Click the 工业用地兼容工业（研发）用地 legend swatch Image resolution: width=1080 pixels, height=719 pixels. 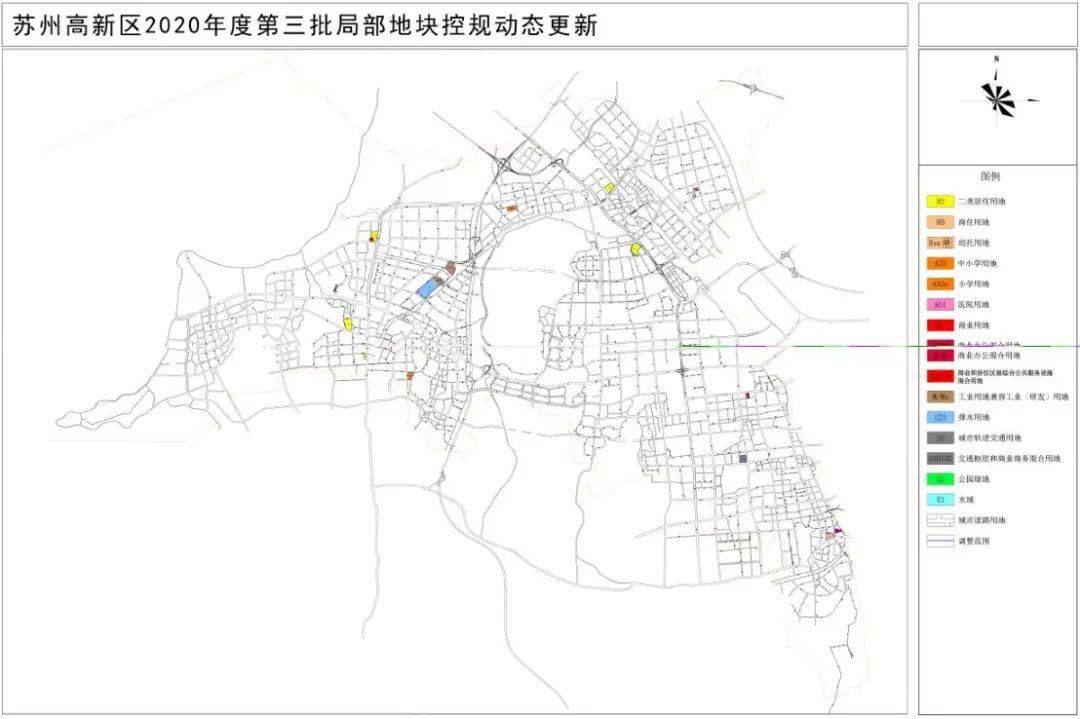point(938,399)
